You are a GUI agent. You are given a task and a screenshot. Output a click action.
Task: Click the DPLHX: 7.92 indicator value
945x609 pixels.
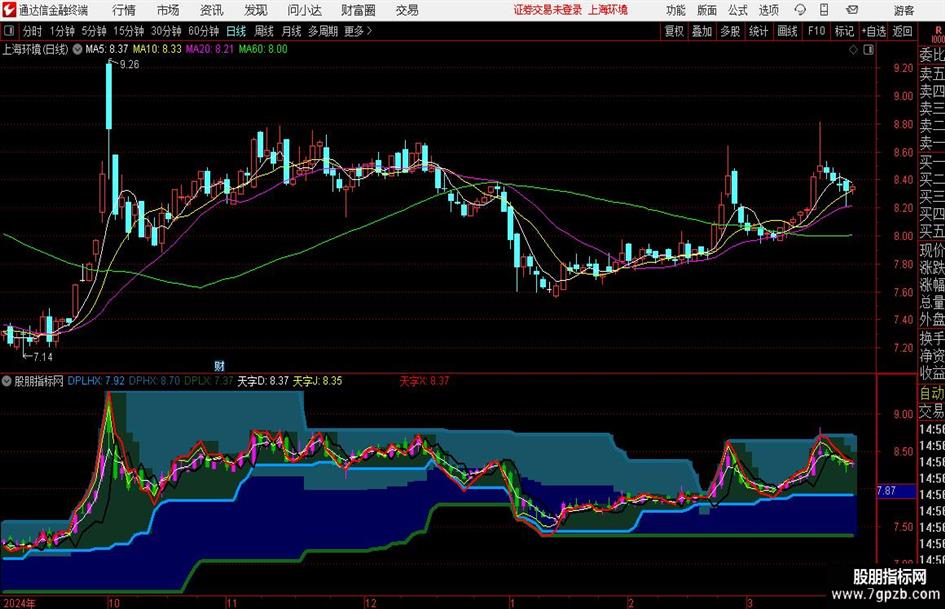click(x=96, y=381)
